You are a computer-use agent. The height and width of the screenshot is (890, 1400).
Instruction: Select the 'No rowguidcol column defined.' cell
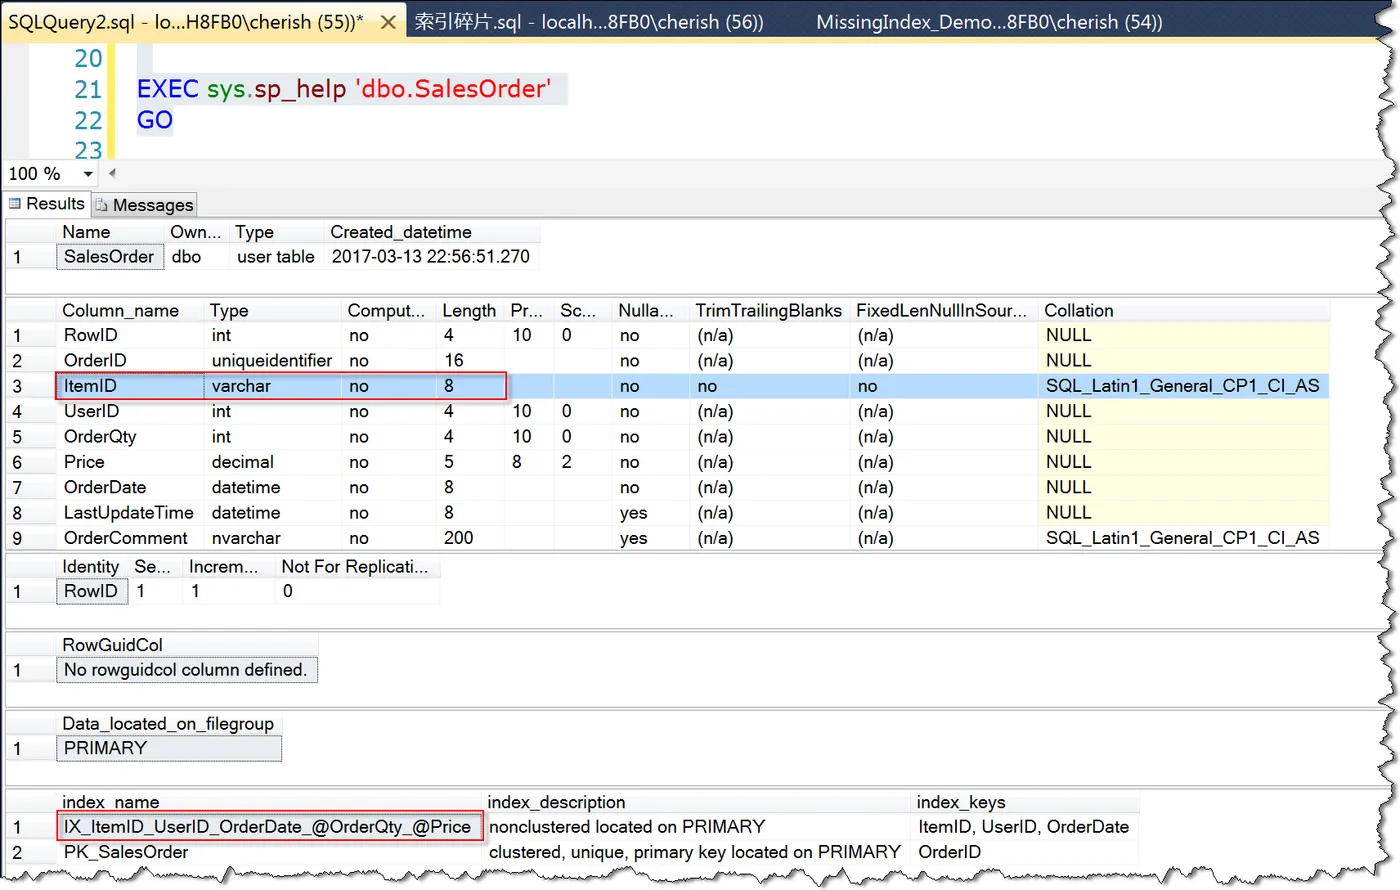click(x=187, y=670)
